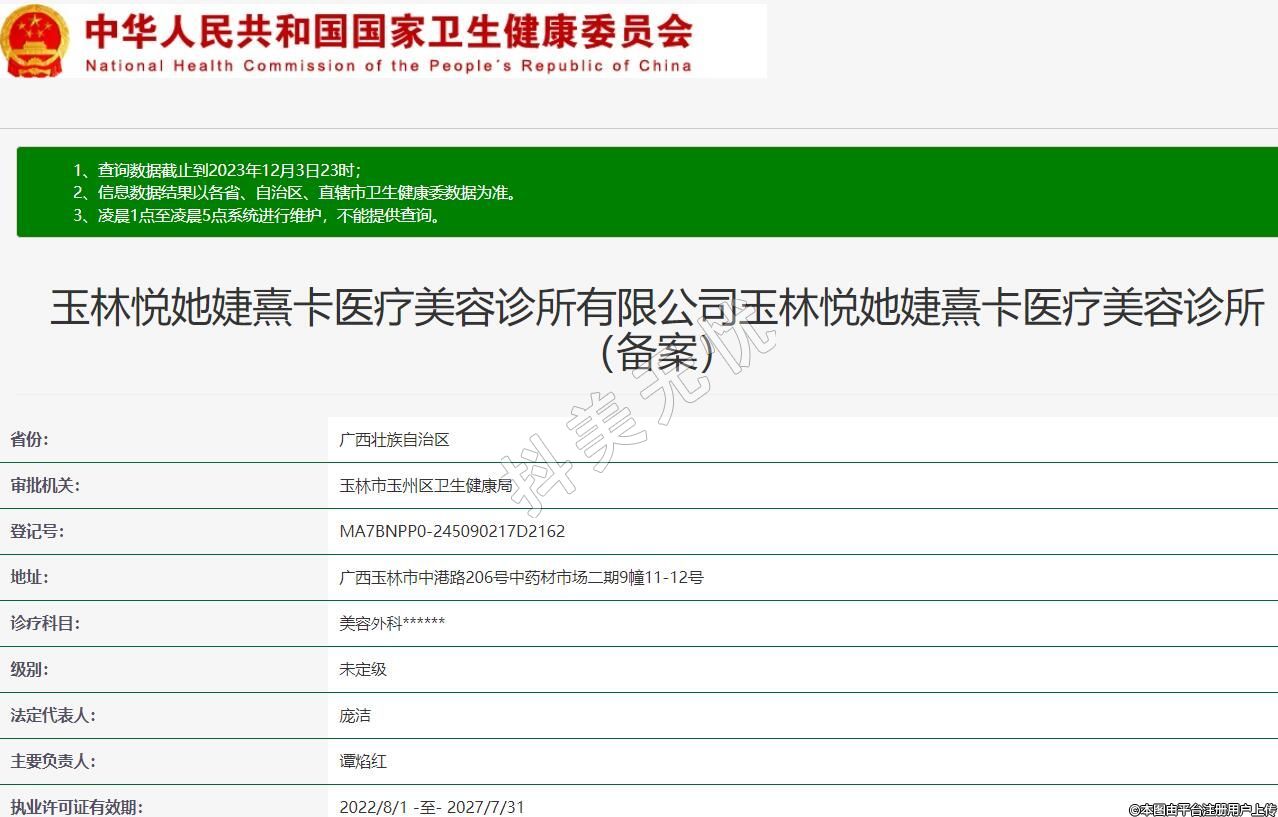Click the clinic address value text

click(521, 577)
